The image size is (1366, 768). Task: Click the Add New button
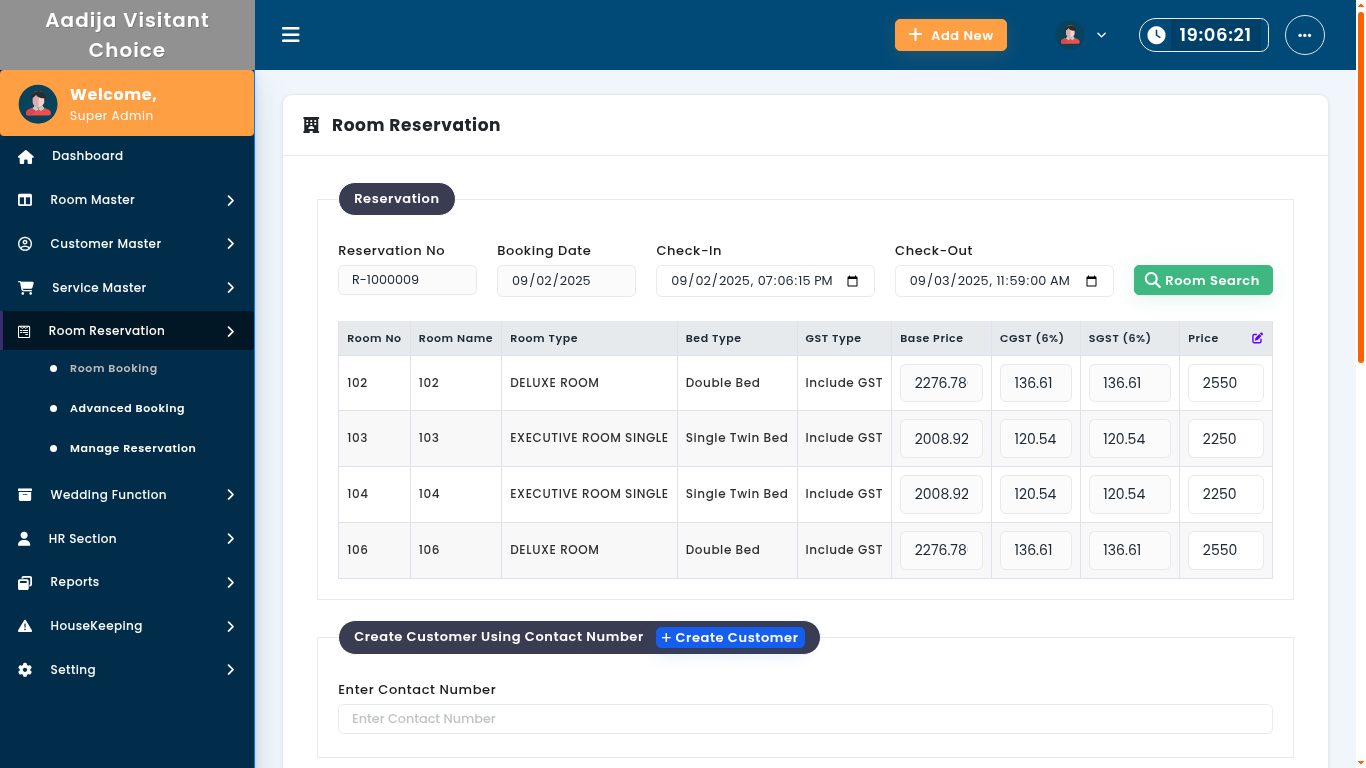pos(950,35)
